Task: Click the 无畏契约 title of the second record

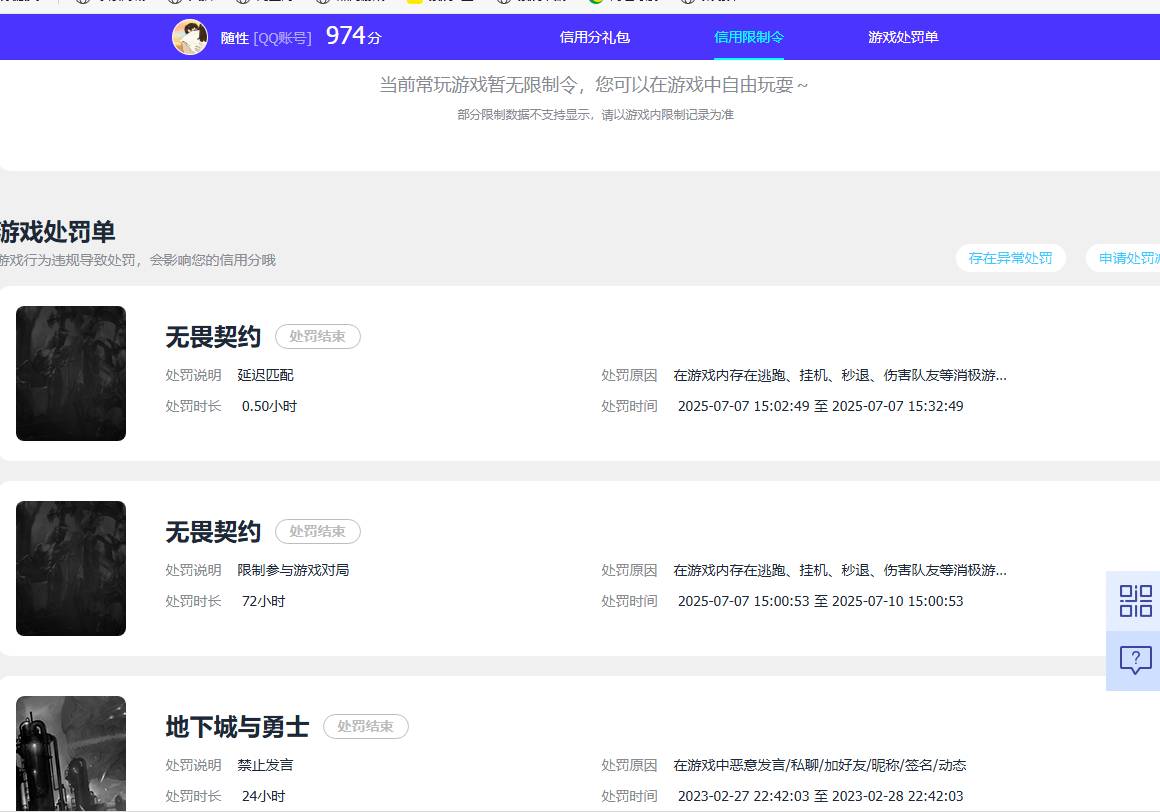Action: [x=212, y=531]
